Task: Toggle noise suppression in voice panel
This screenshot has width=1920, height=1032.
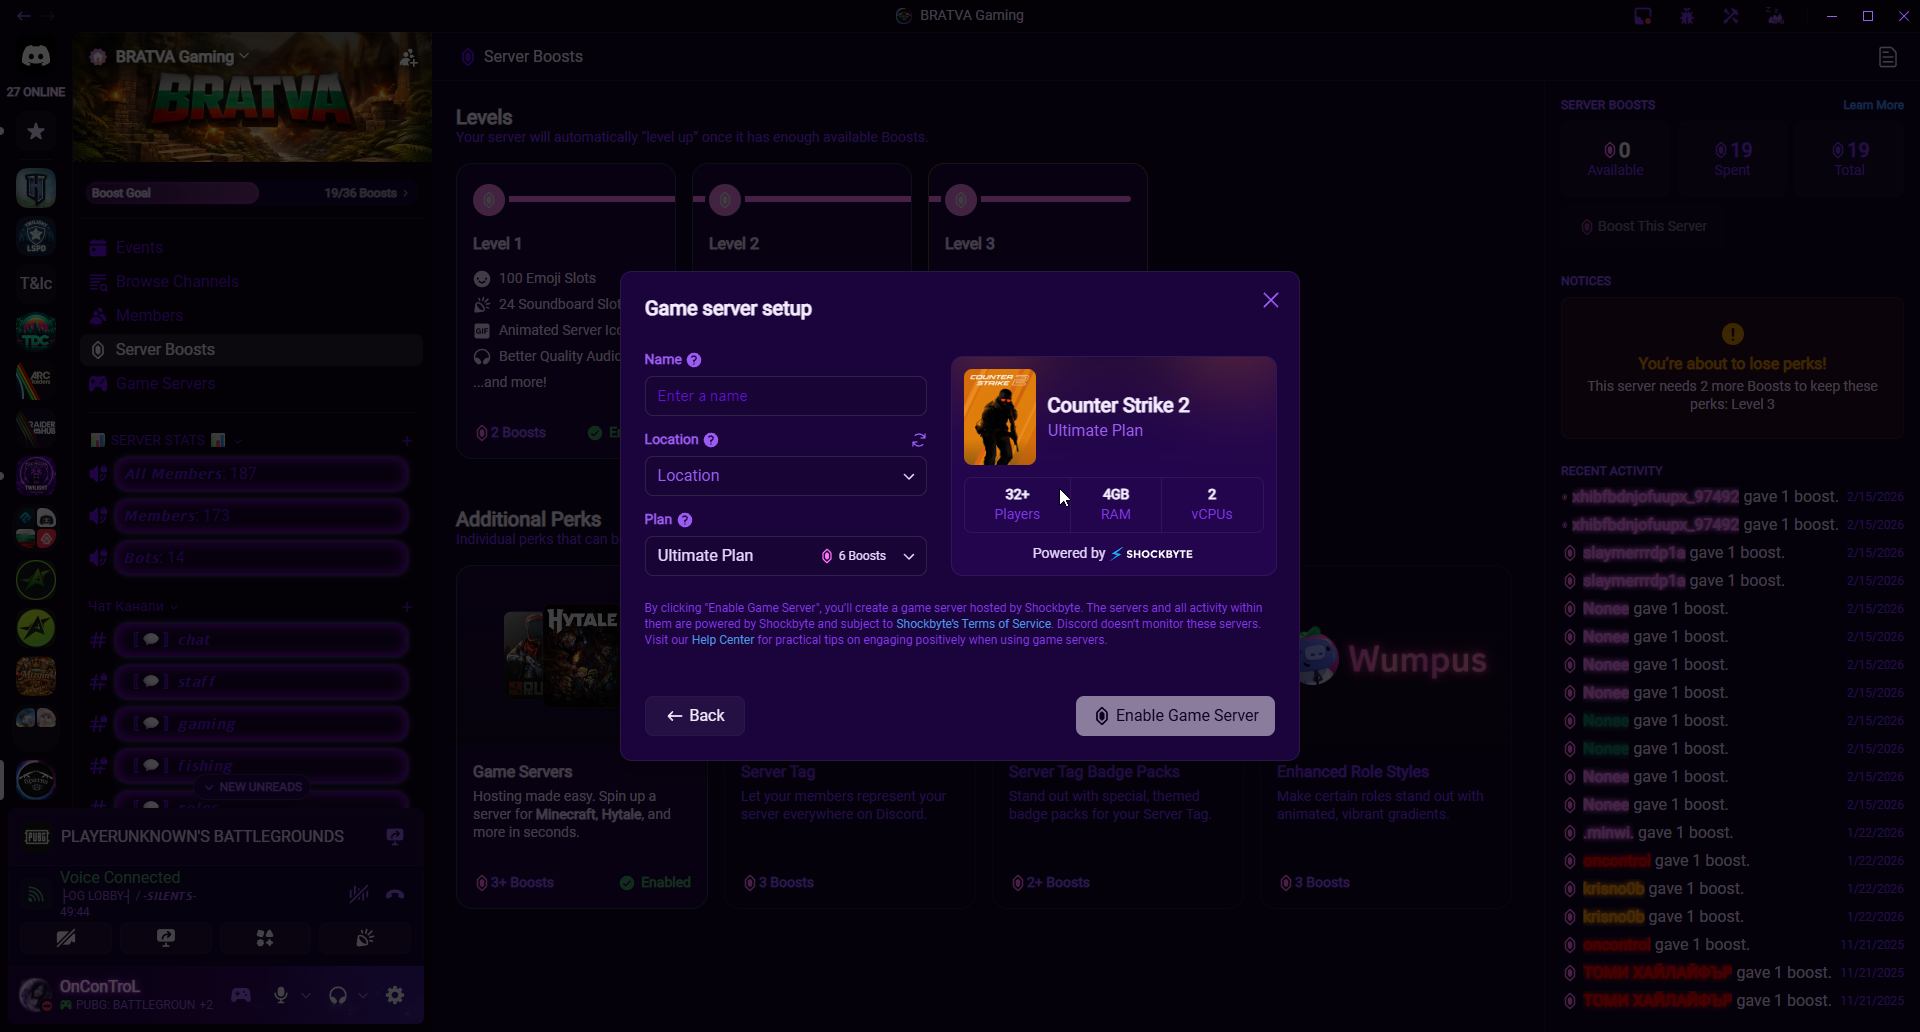Action: click(358, 894)
